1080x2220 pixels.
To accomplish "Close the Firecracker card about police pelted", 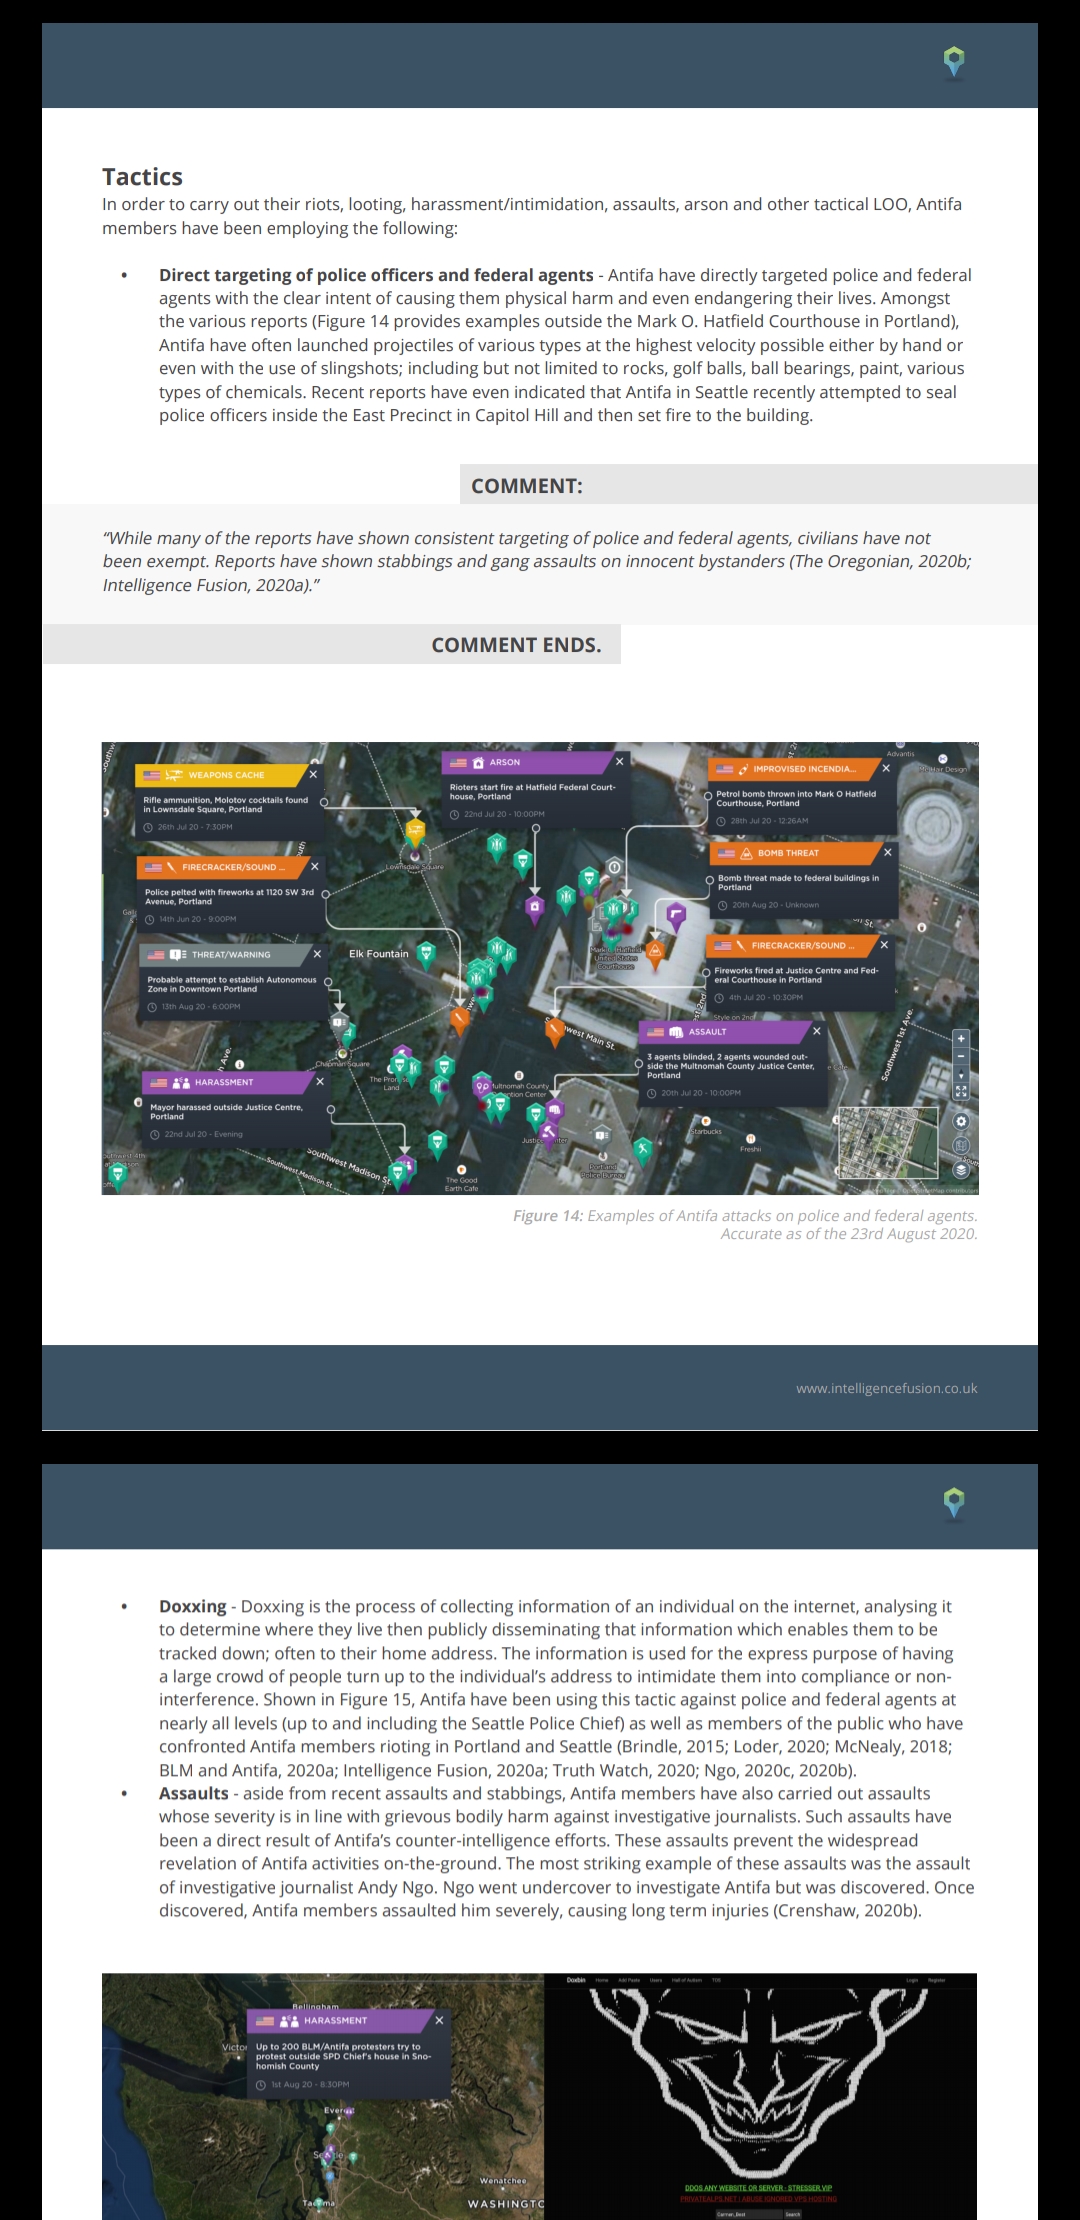I will [x=314, y=866].
